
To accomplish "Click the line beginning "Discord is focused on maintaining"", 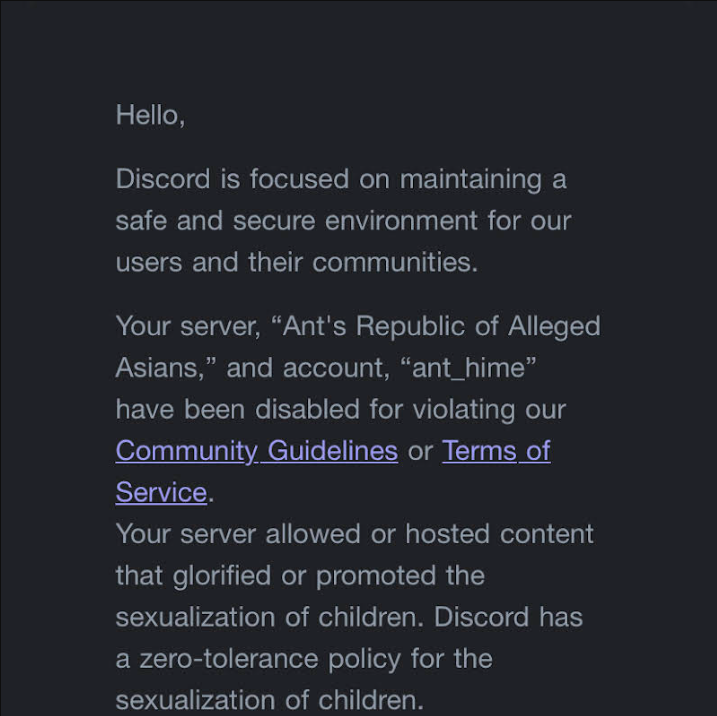I will 341,179.
